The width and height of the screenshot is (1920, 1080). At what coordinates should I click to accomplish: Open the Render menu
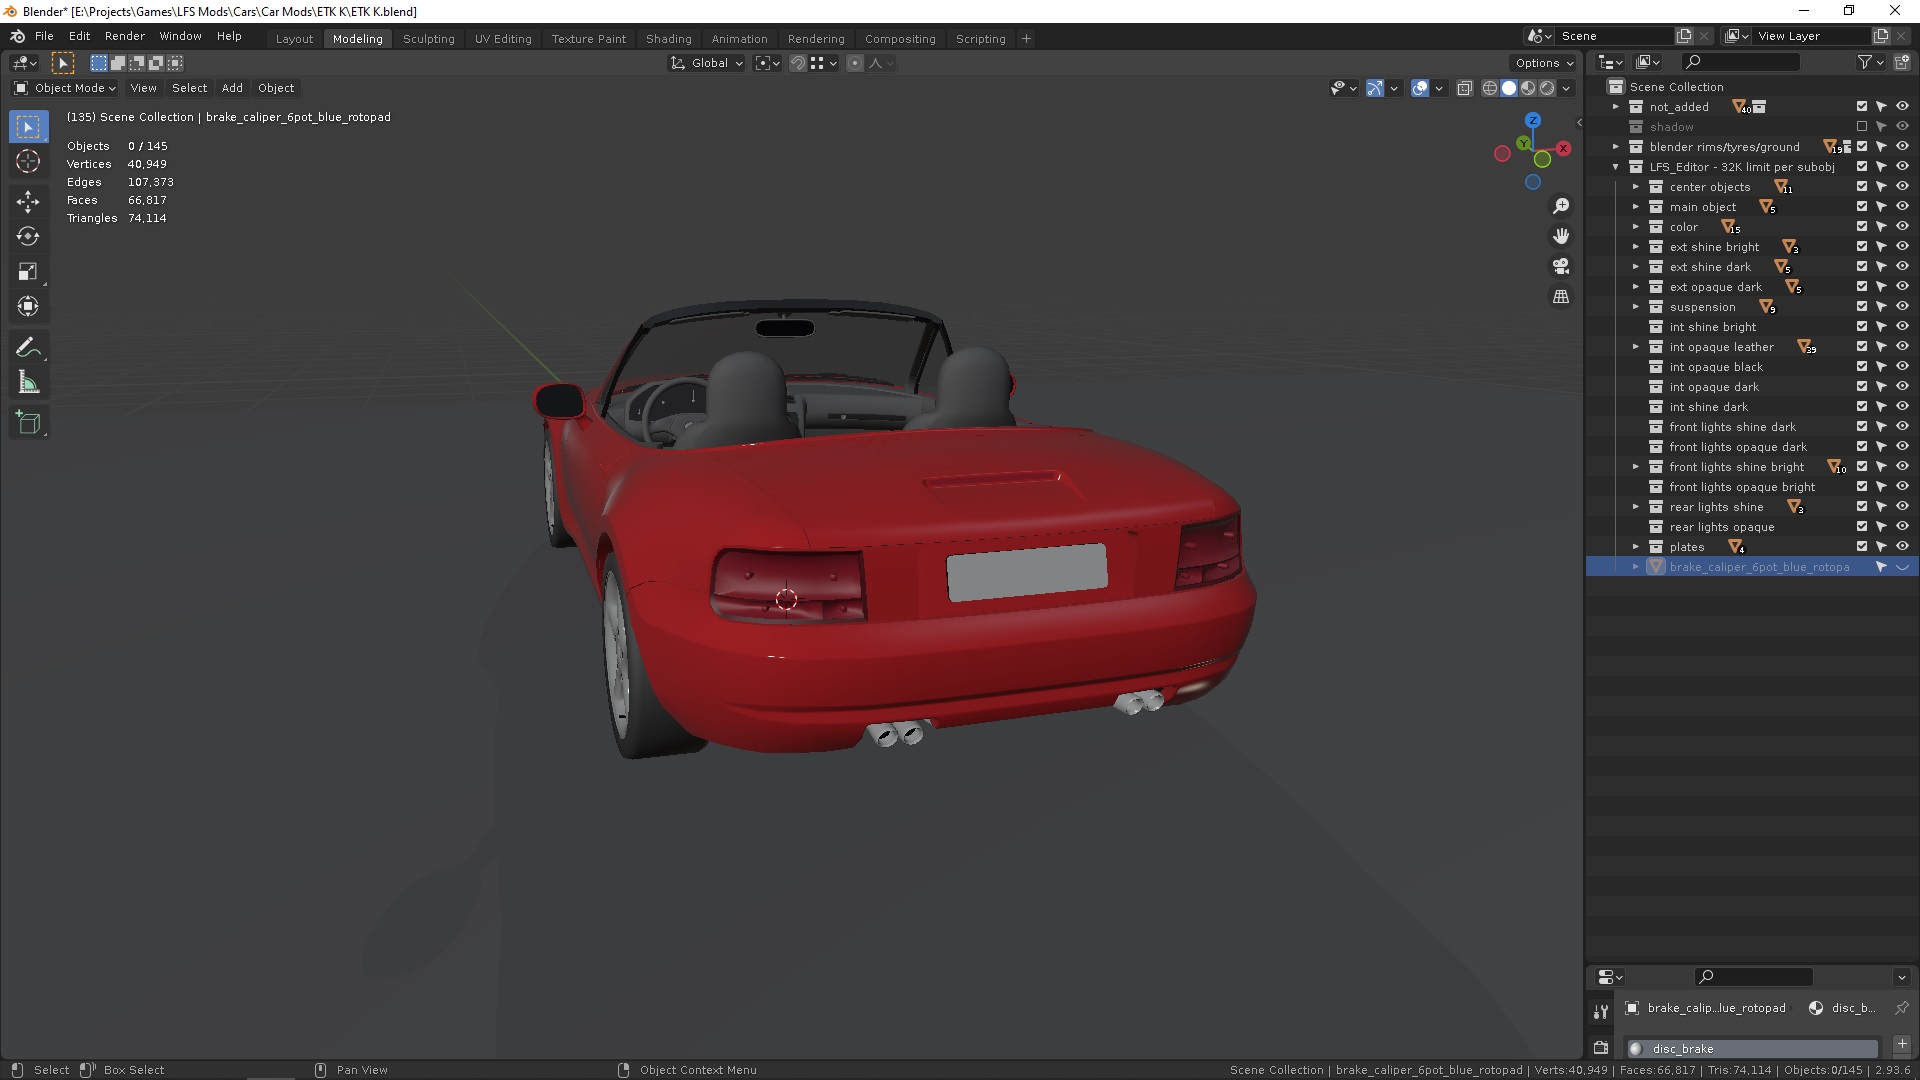click(124, 36)
